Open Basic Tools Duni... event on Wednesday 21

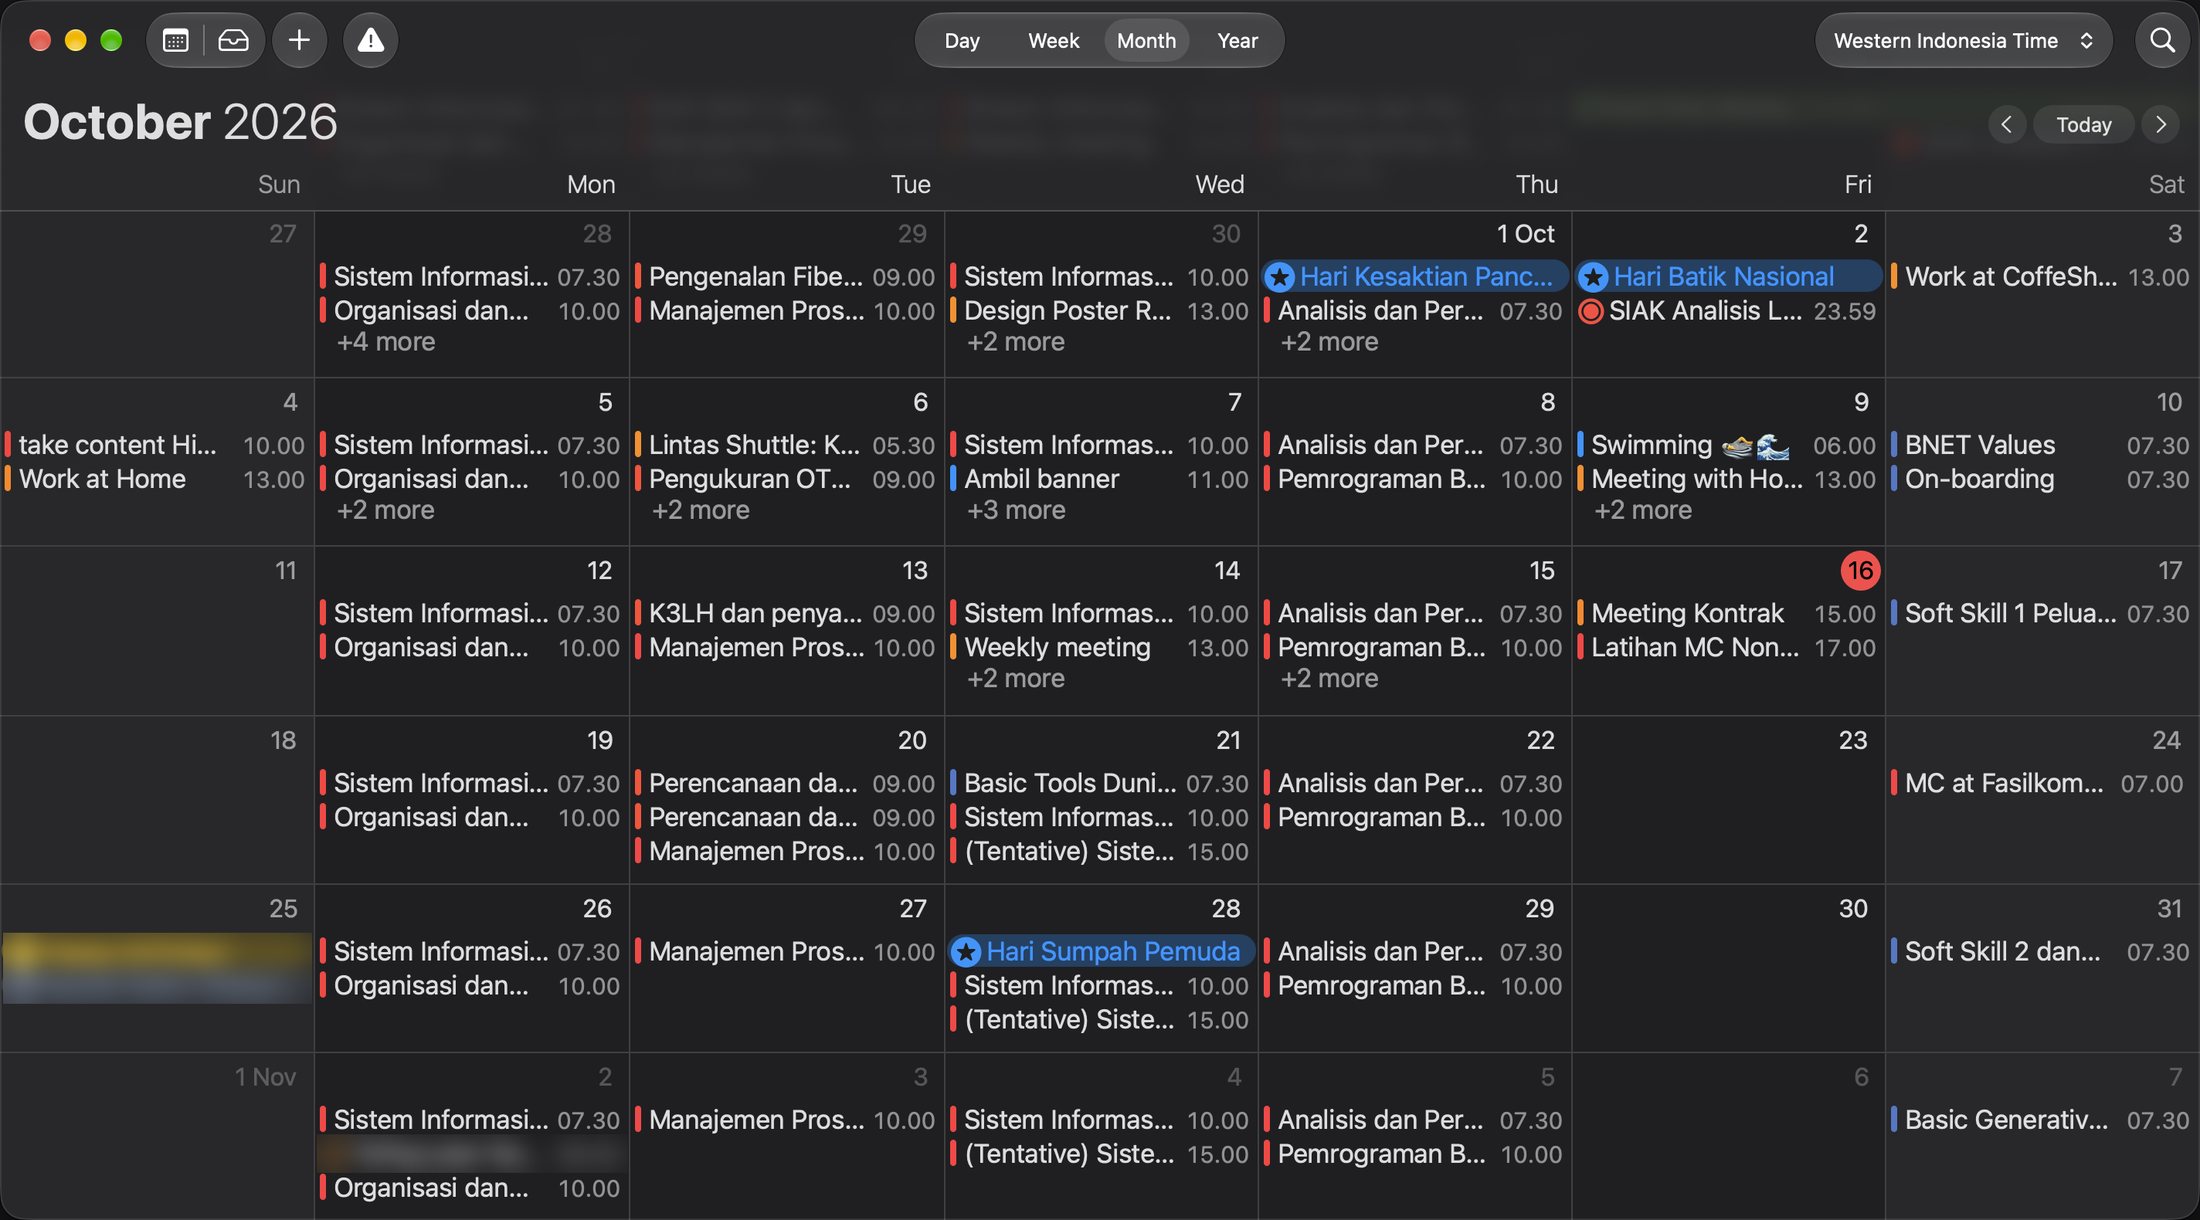1100,784
